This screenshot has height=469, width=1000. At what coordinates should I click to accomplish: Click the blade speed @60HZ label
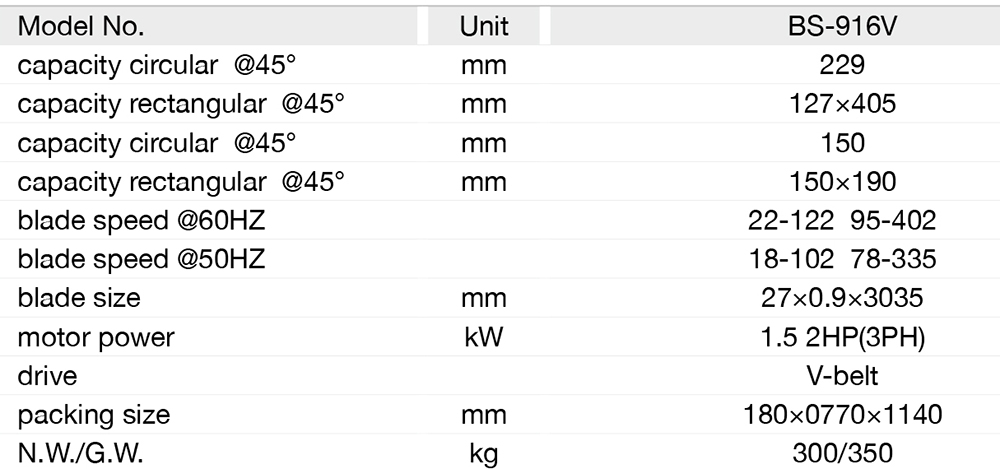click(x=141, y=221)
